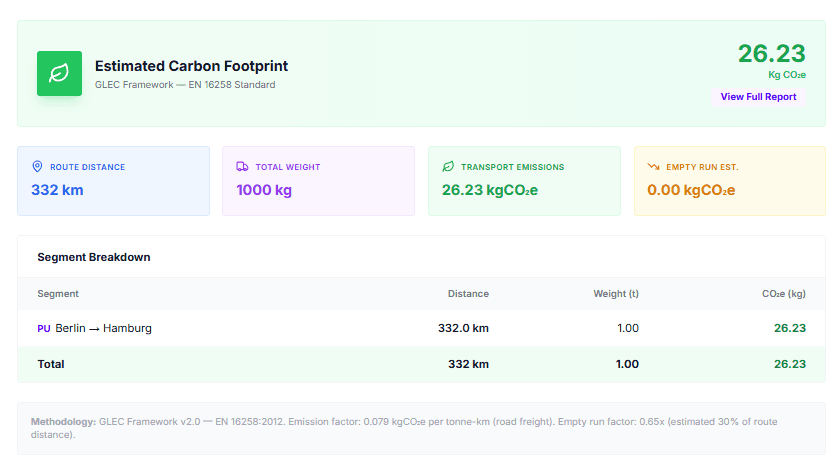Select the 1000 kg total weight value
Viewport: 840px width, 467px height.
[264, 190]
